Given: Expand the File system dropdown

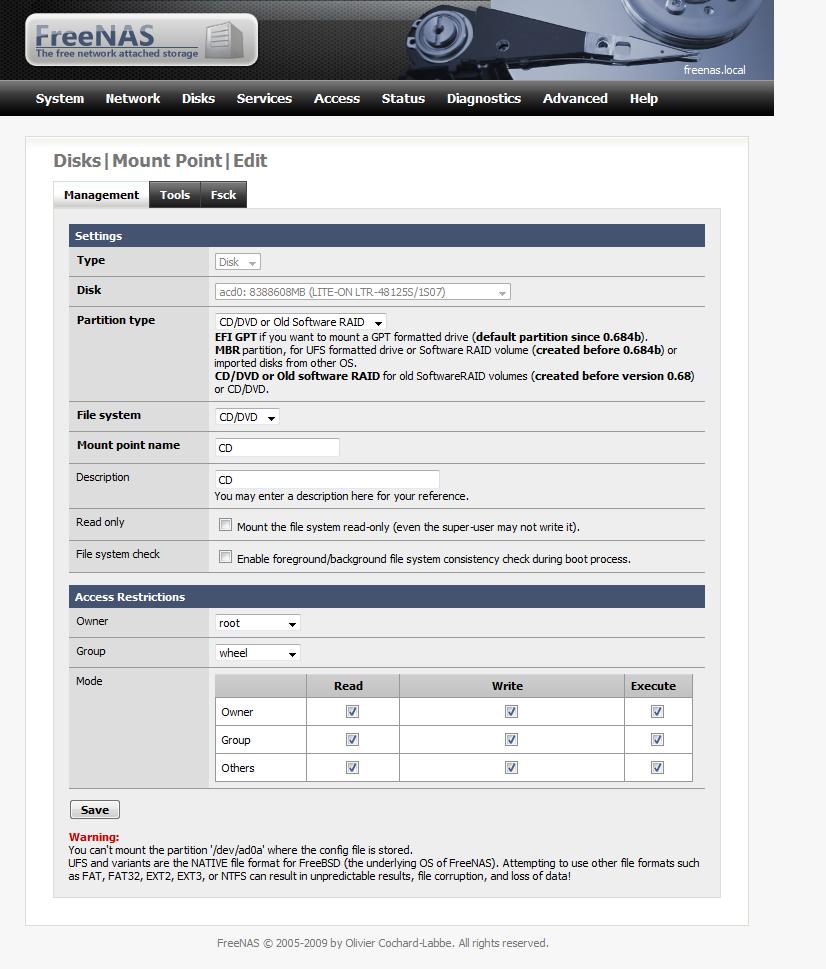Looking at the screenshot, I should pos(247,417).
